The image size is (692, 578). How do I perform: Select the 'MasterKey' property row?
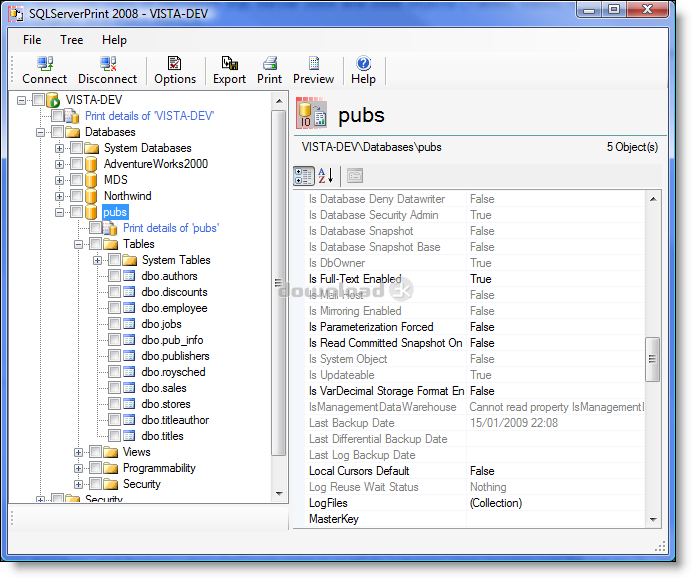coord(474,519)
